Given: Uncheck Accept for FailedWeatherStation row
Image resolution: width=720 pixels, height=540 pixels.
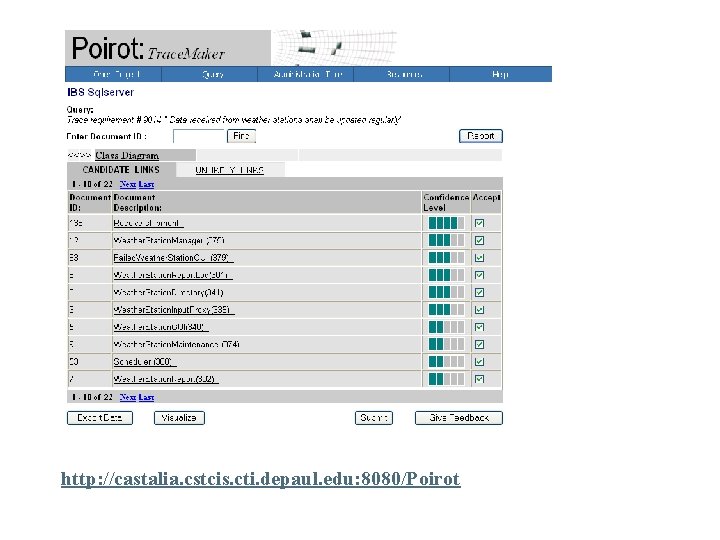Looking at the screenshot, I should point(479,258).
